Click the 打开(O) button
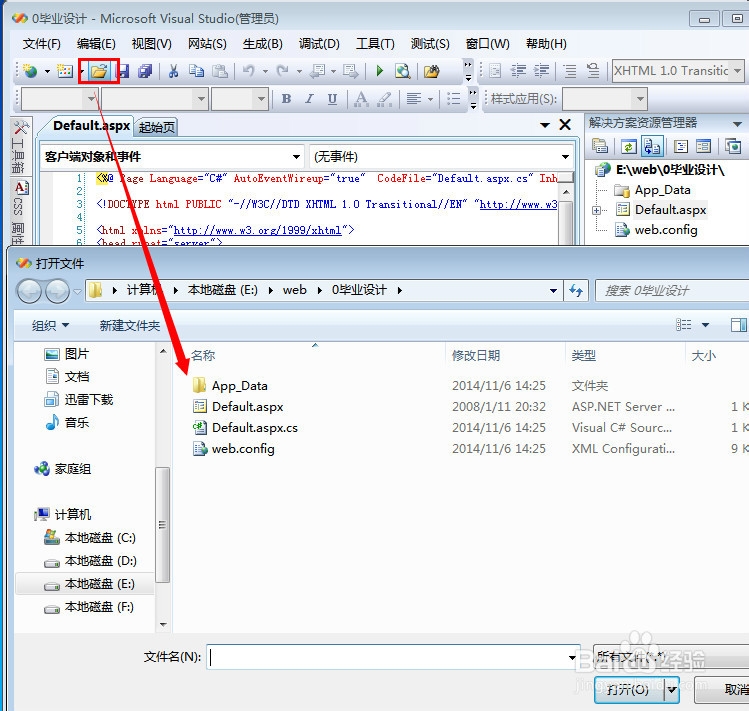 pyautogui.click(x=630, y=689)
